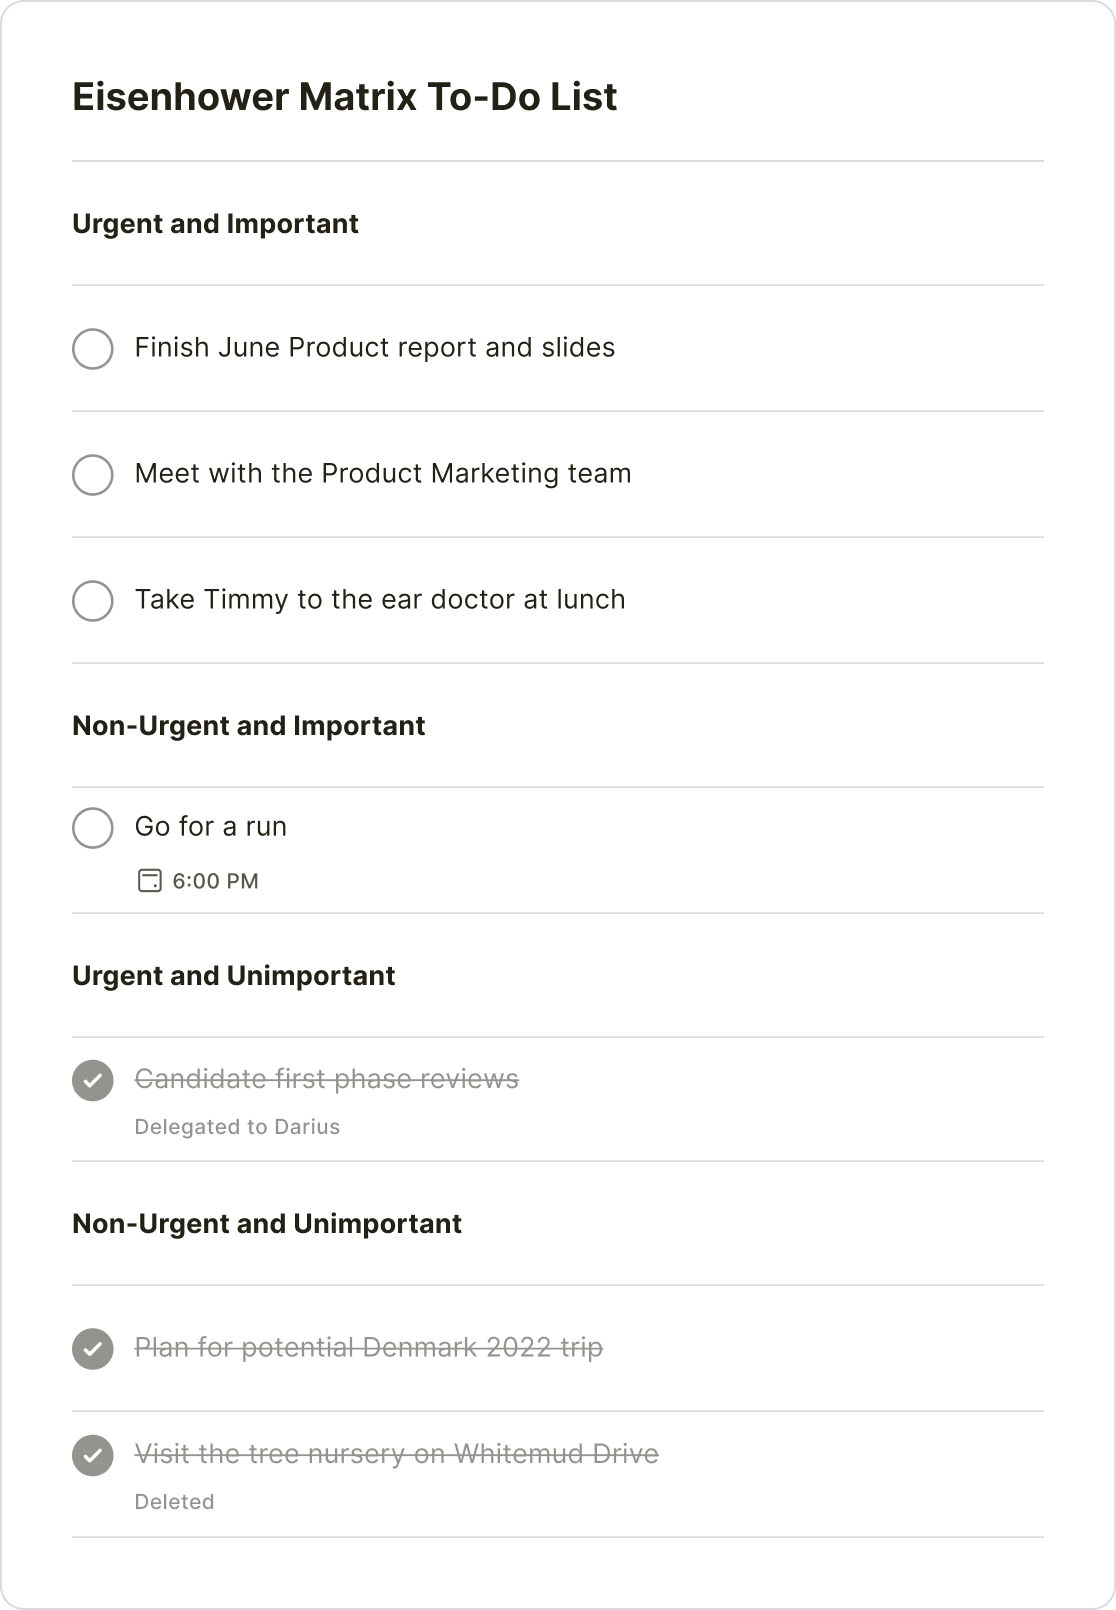Viewport: 1116px width, 1610px height.
Task: Click the checkmark icon on Candidate first phase reviews
Action: pos(92,1080)
